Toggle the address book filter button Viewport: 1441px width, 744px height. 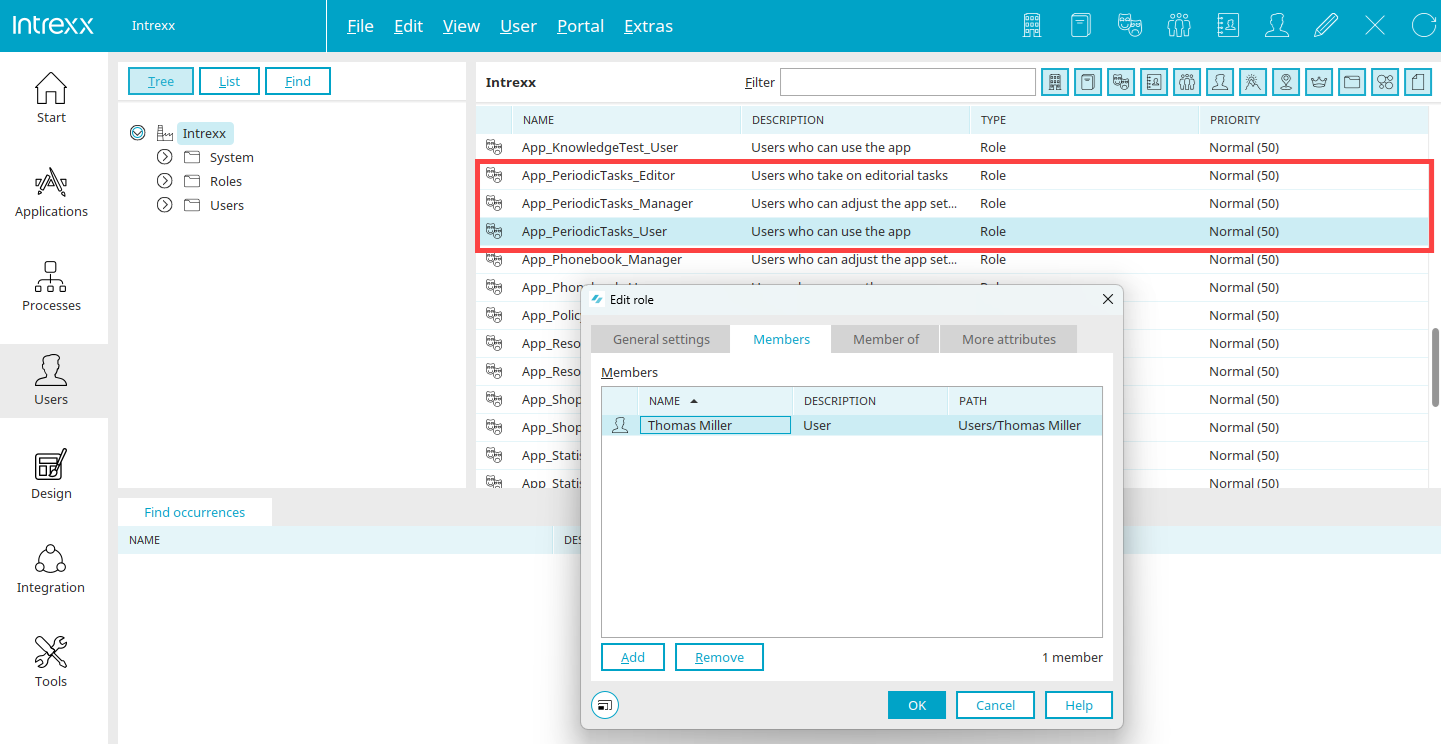[1154, 82]
